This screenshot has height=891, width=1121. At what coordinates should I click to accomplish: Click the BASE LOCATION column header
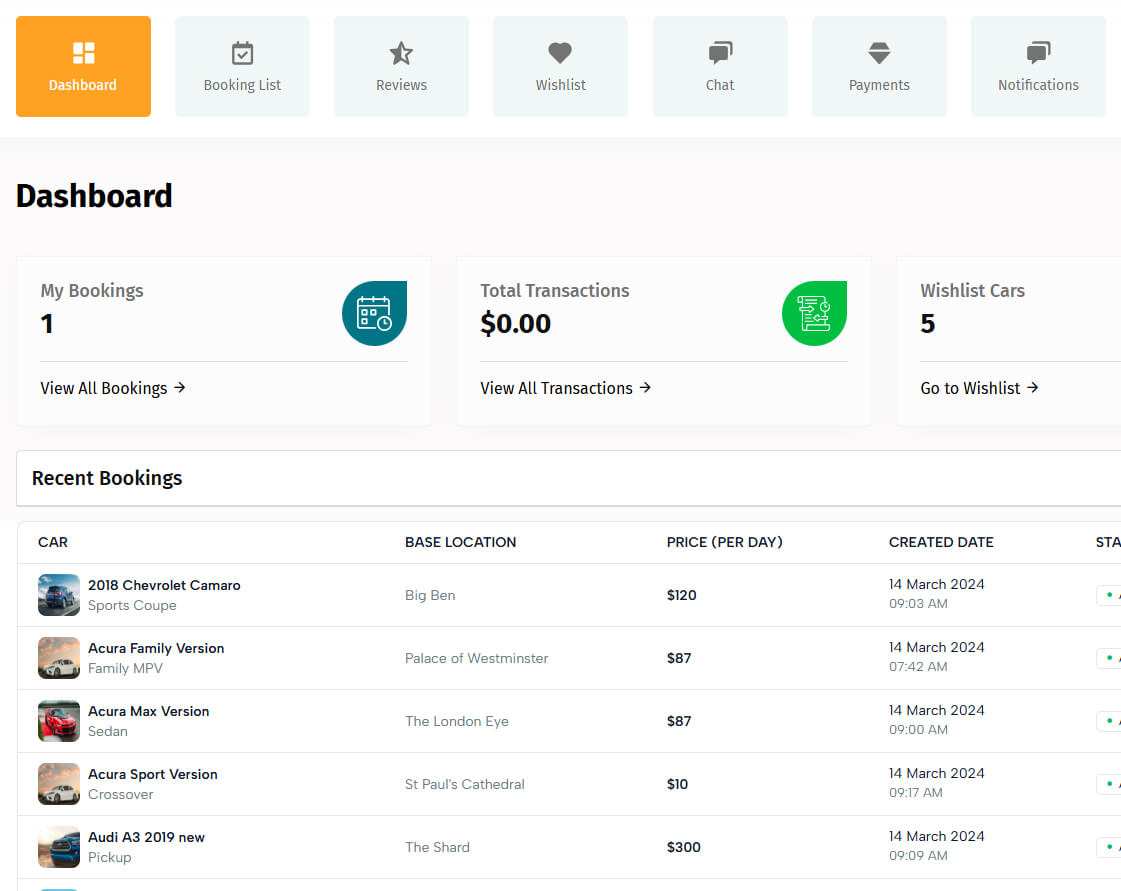[x=460, y=542]
